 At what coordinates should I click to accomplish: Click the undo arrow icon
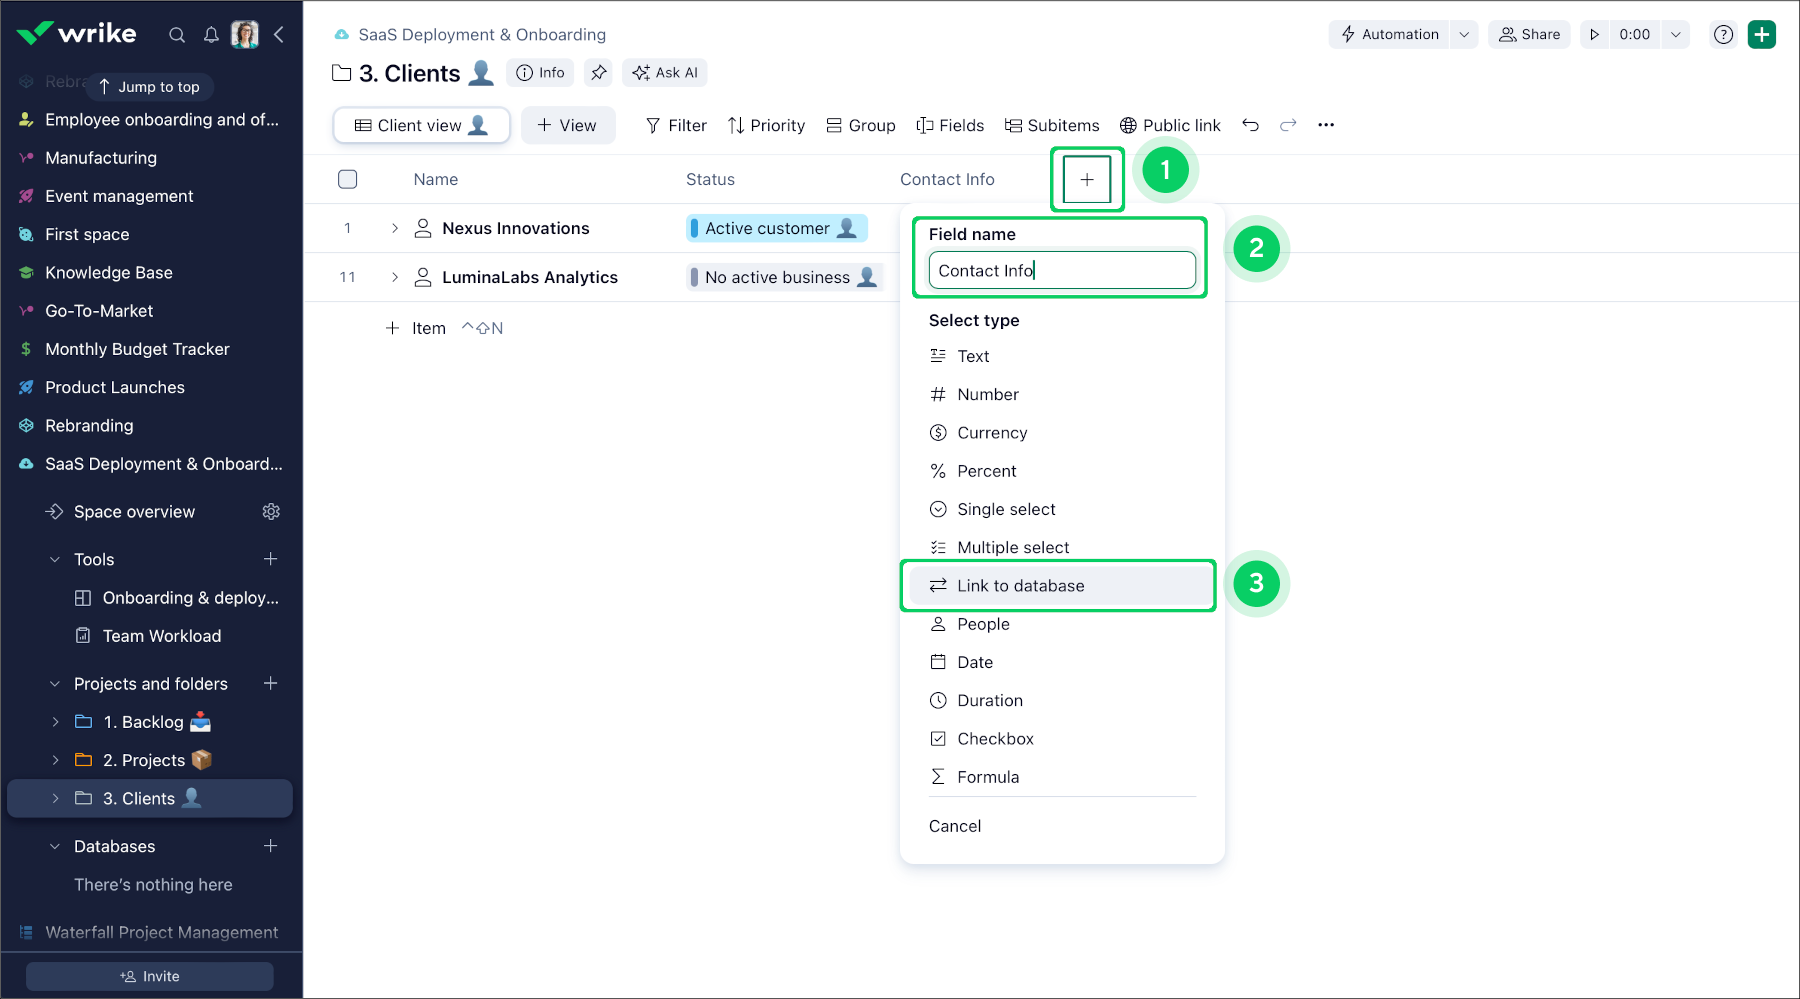(1251, 125)
